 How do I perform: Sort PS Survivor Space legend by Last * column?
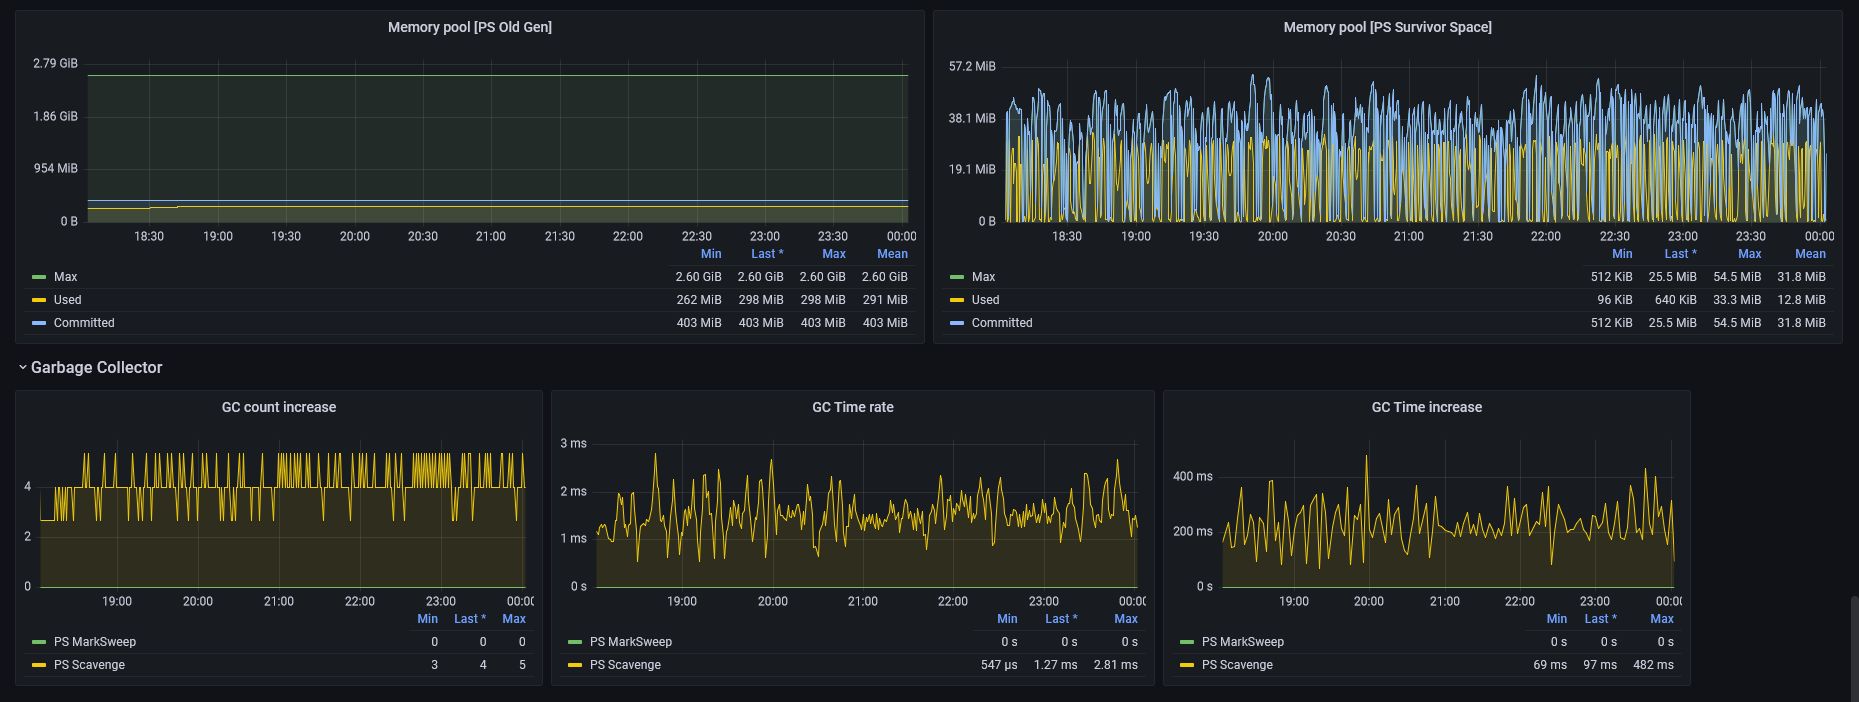[x=1680, y=254]
